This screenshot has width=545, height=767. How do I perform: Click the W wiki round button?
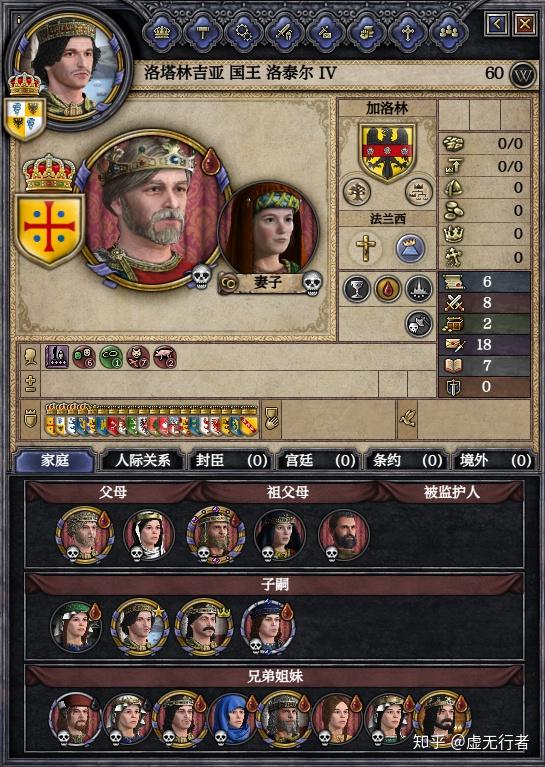click(523, 75)
